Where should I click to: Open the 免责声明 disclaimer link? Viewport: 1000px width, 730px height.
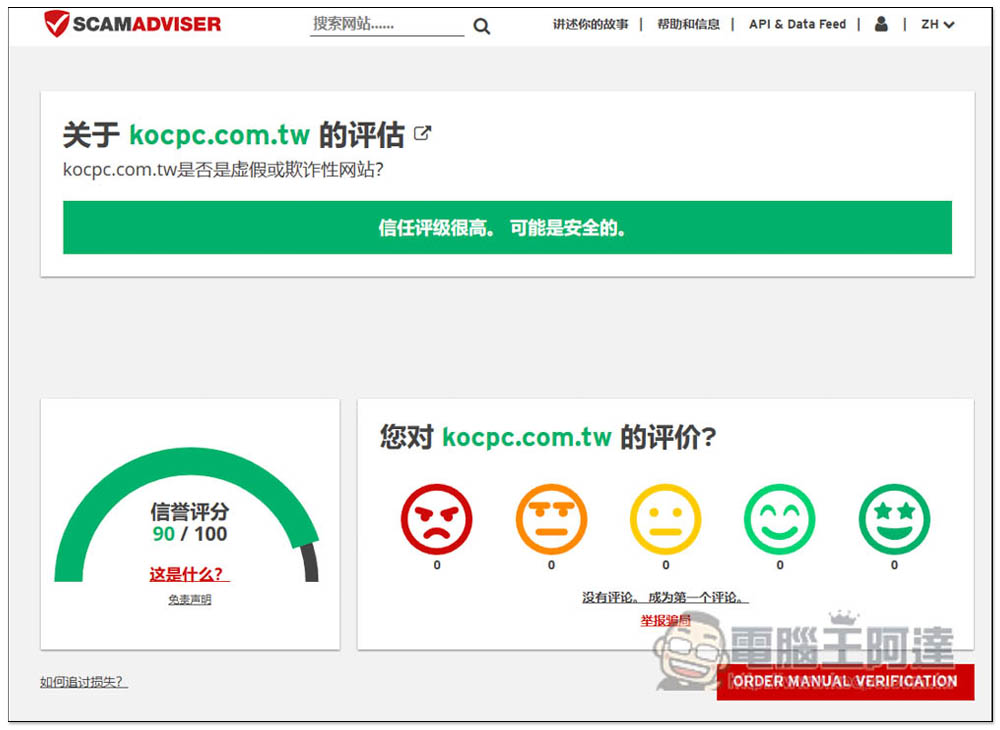pyautogui.click(x=189, y=600)
